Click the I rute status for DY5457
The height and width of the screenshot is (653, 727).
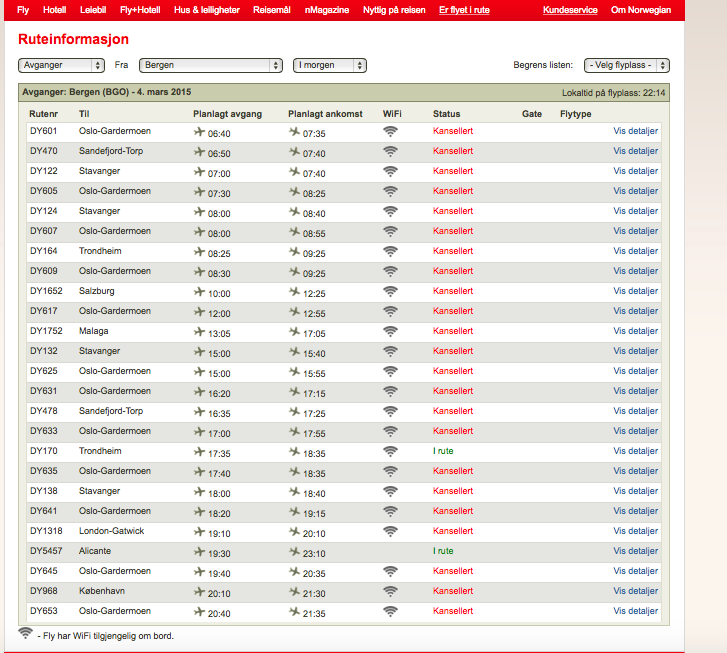[x=443, y=551]
